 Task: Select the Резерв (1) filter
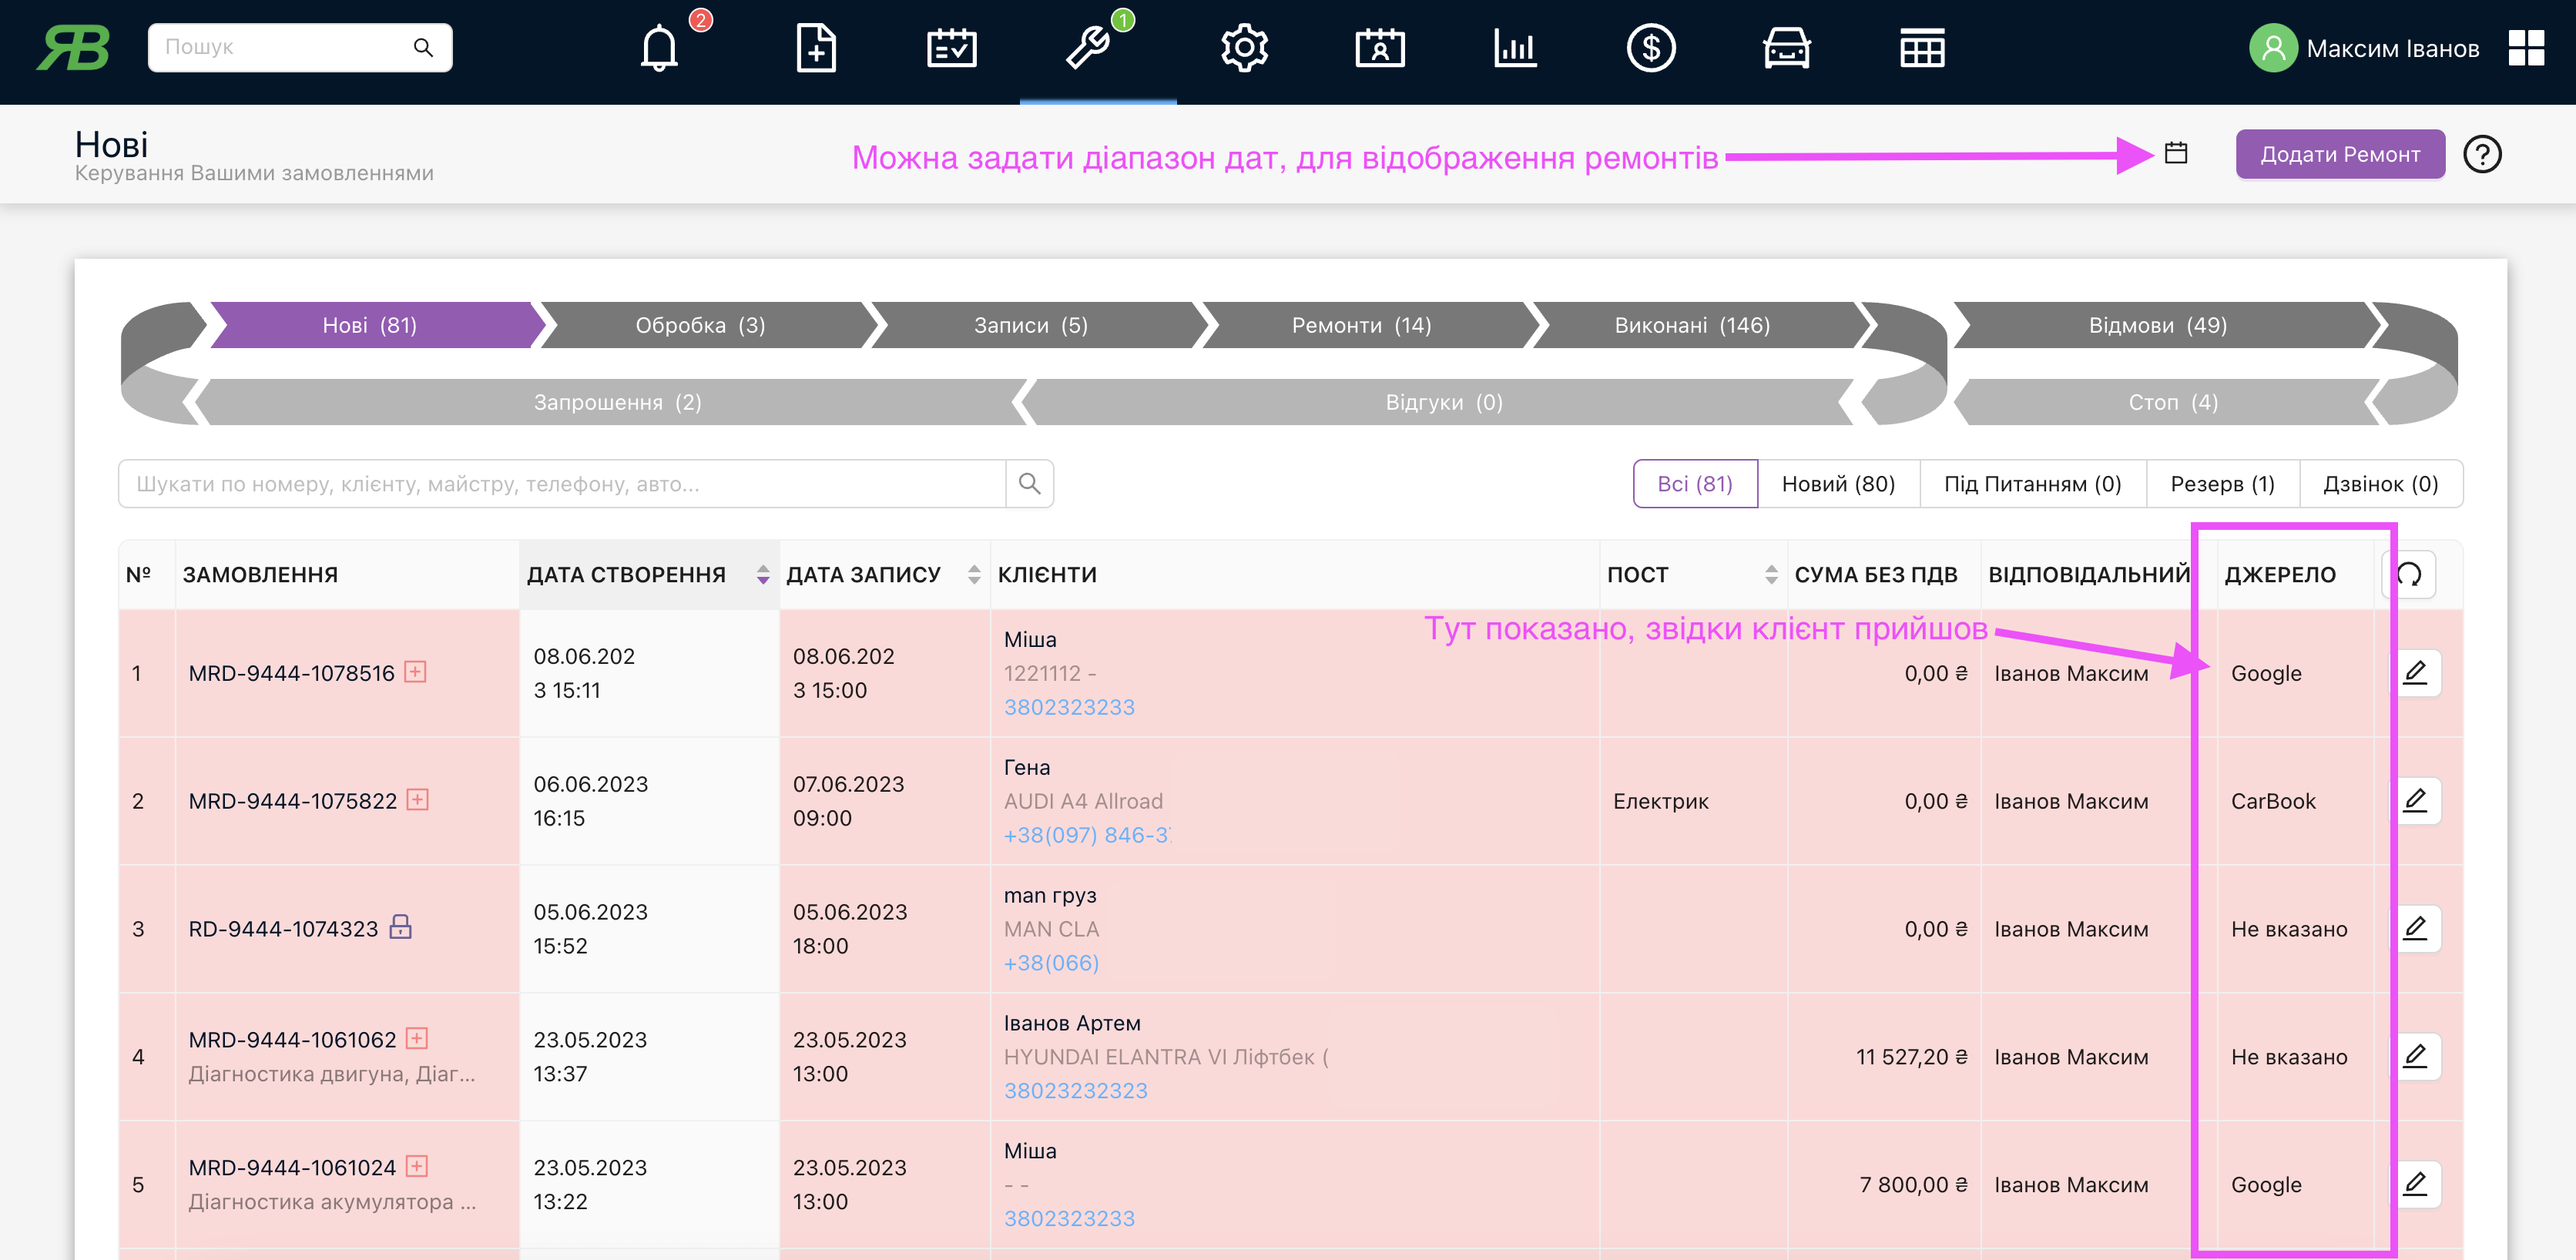pos(2222,484)
